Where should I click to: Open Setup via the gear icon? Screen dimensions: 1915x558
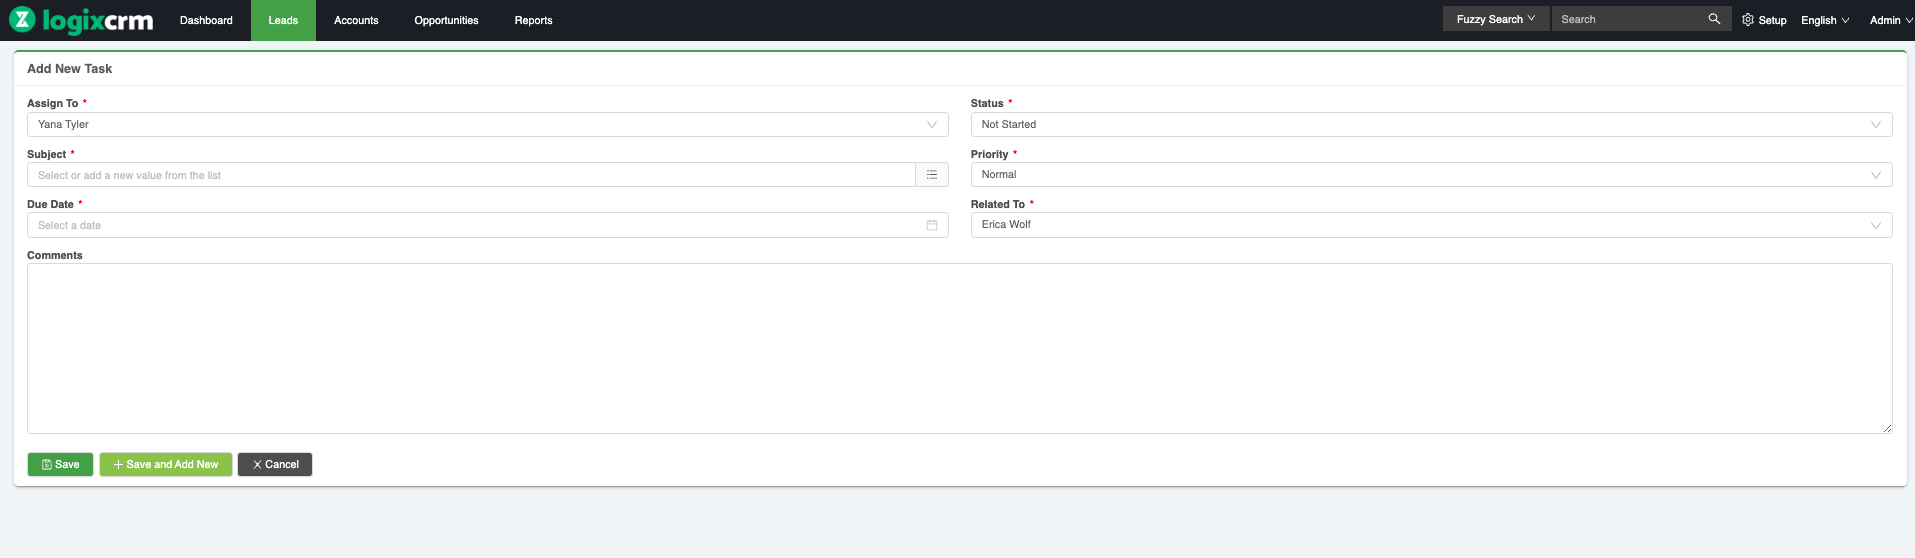click(1748, 20)
